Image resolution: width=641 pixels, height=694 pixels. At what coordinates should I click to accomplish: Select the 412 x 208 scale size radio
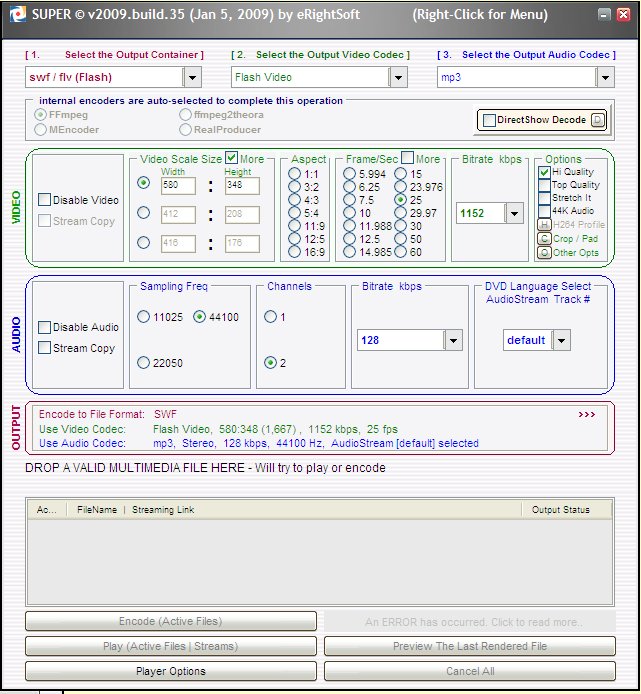pyautogui.click(x=143, y=212)
